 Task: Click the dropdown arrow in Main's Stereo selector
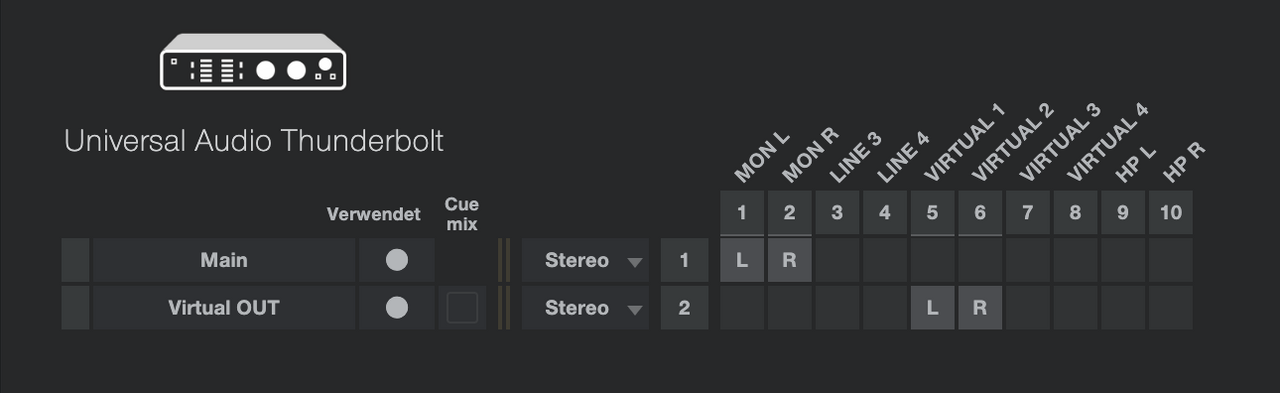pyautogui.click(x=634, y=262)
